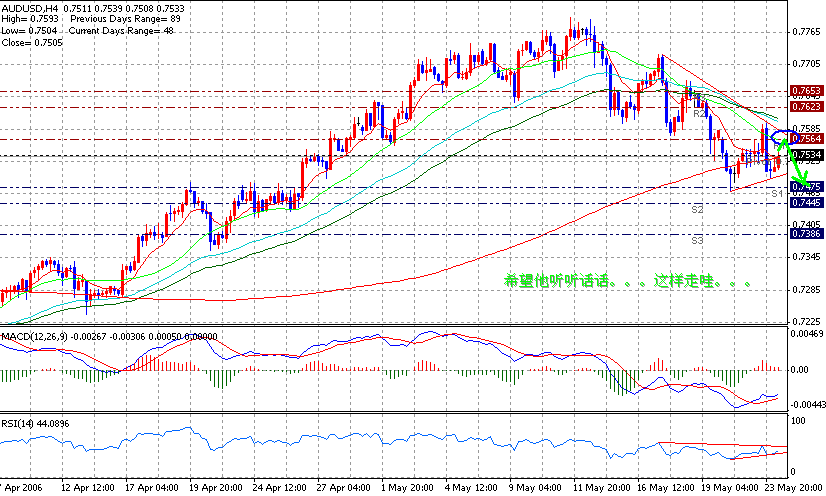Screen dimensions: 826x496
Task: Click the '4 May 12:00' date label
Action: [x=471, y=488]
